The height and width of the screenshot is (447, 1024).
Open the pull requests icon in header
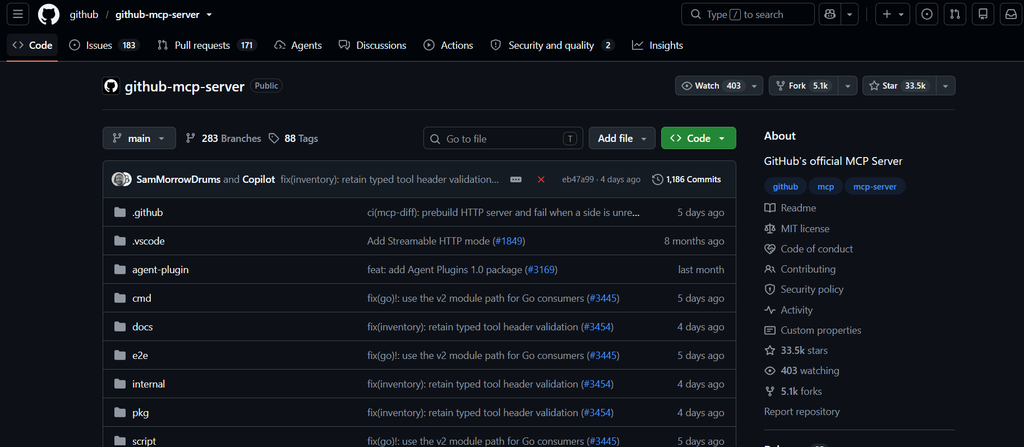point(954,14)
